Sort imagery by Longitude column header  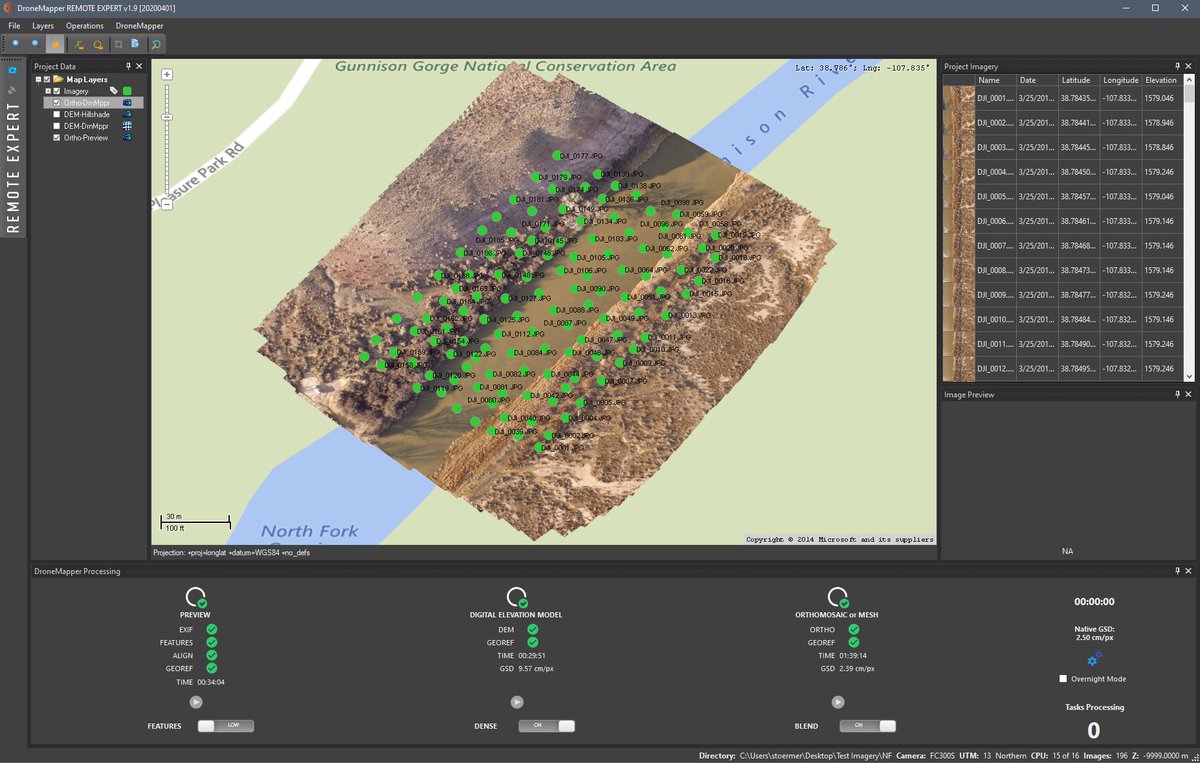tap(1122, 80)
